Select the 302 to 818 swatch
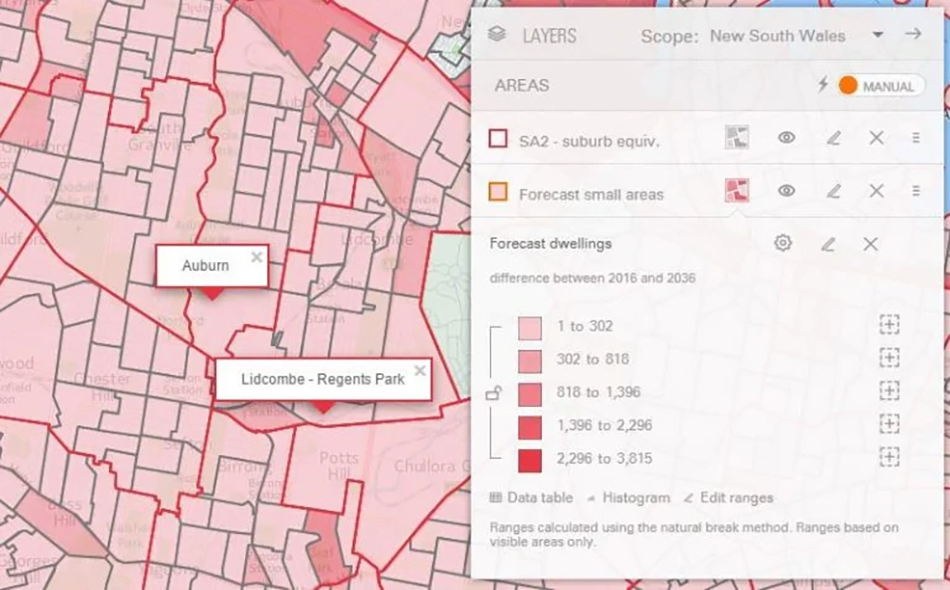Screen dimensions: 950x590 coord(530,361)
